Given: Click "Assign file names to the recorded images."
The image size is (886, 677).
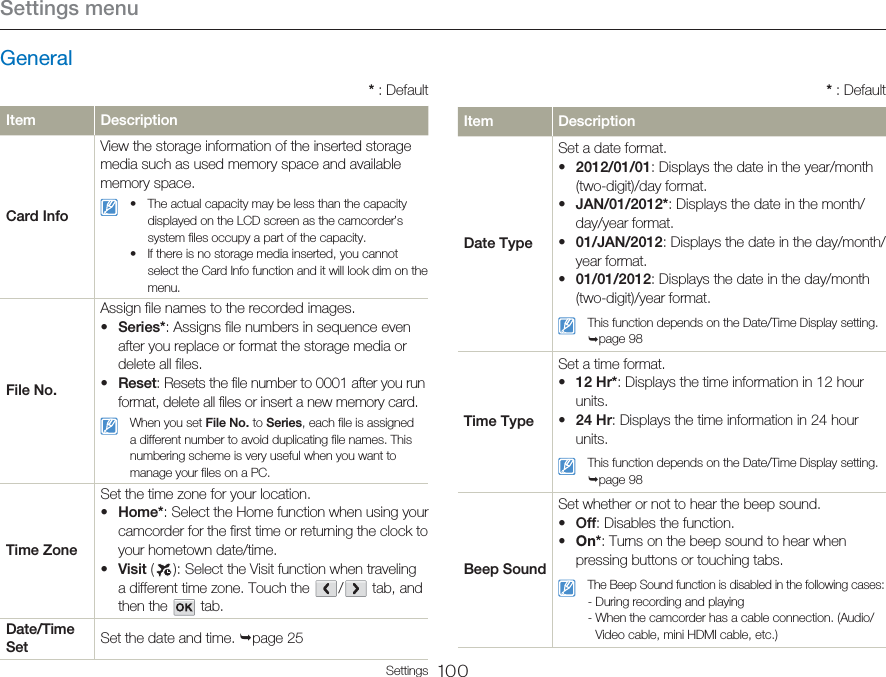Looking at the screenshot, I should [228, 308].
